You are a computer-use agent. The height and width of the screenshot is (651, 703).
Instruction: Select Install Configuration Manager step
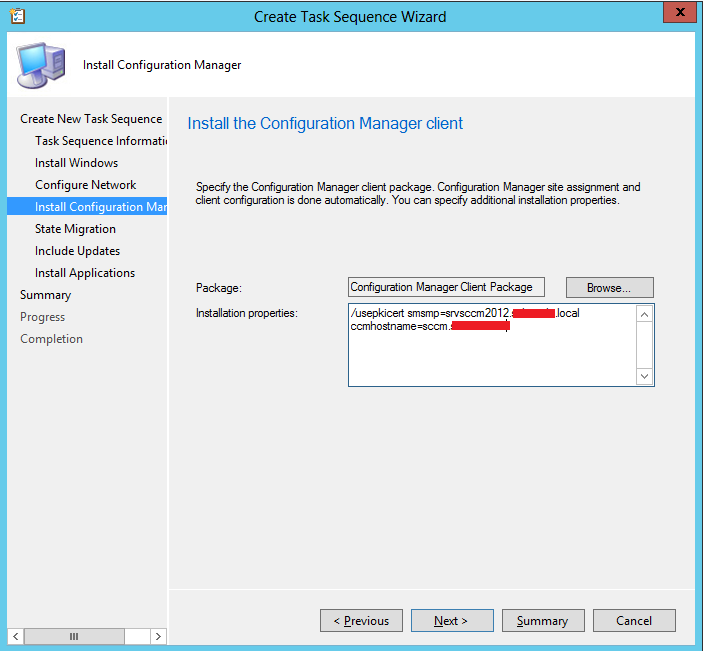(87, 207)
